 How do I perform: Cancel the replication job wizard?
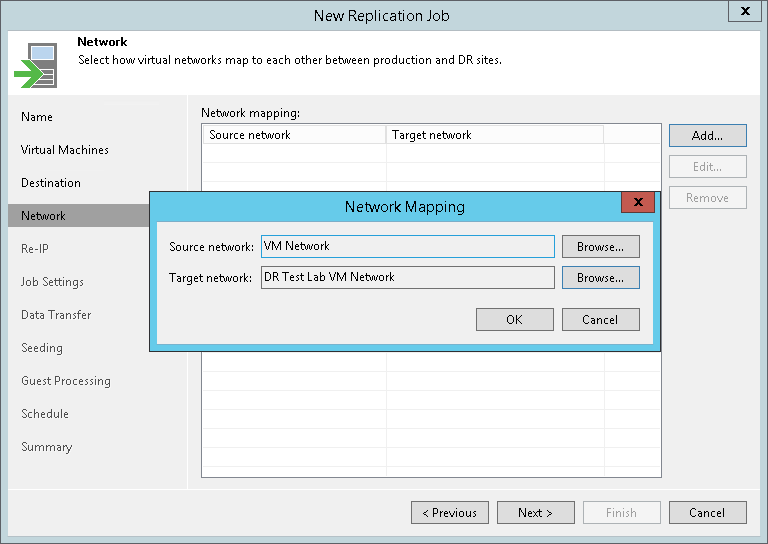(x=708, y=513)
